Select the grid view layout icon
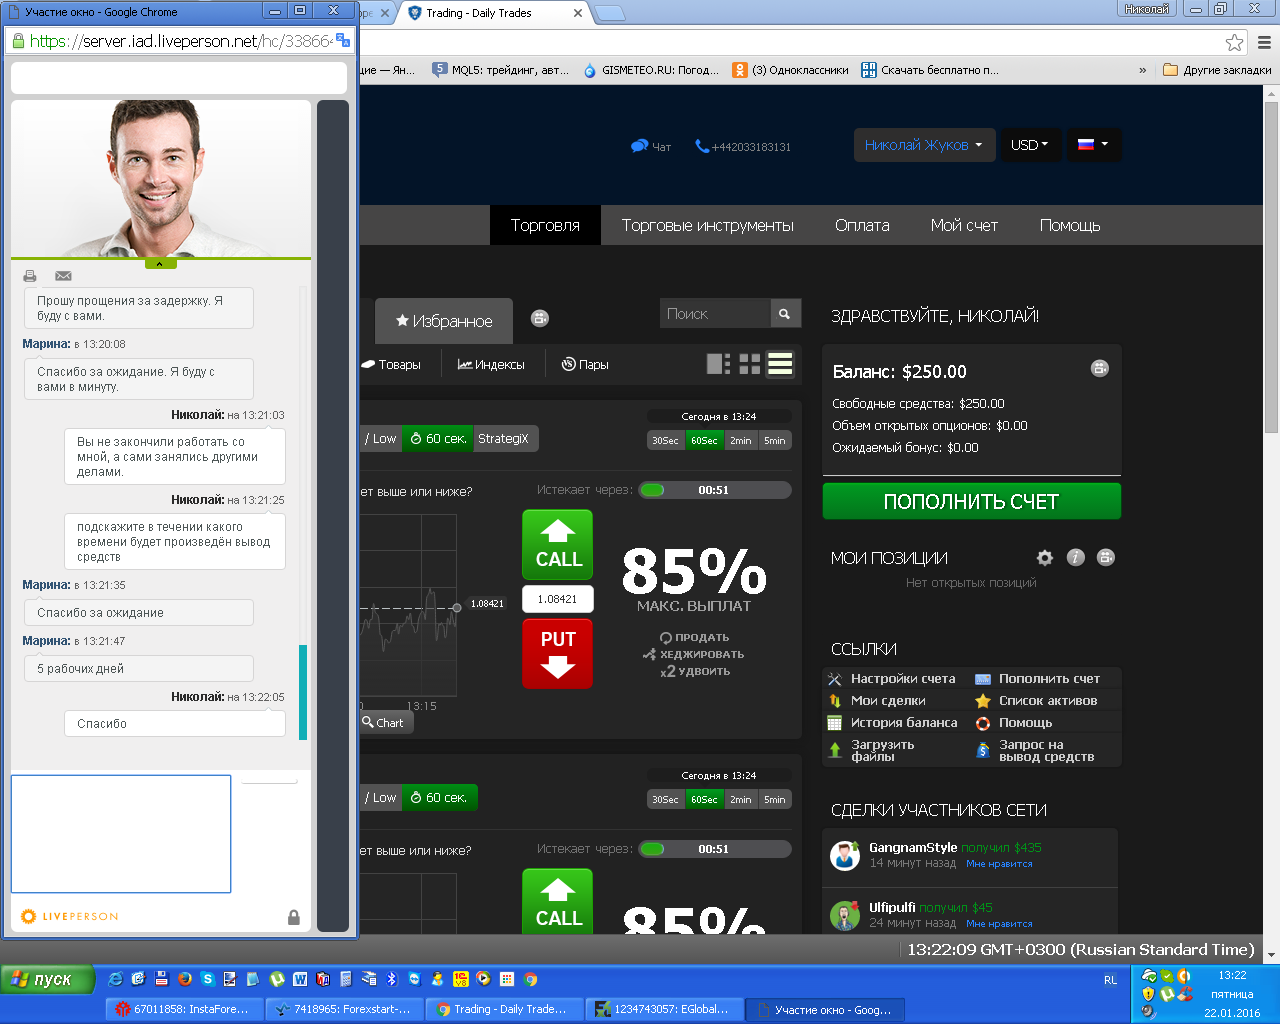The image size is (1280, 1024). coord(750,364)
